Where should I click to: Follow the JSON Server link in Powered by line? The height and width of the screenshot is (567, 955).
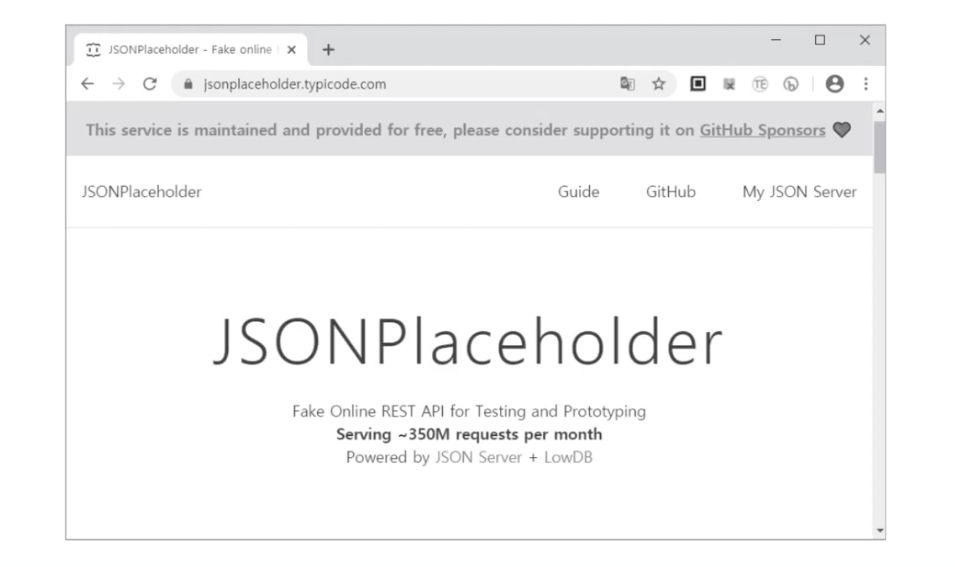pos(478,457)
